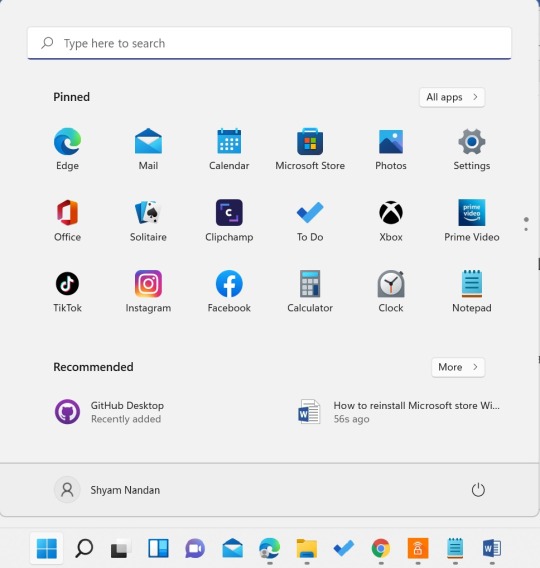Click the All apps button
Viewport: 540px width, 568px height.
[452, 97]
